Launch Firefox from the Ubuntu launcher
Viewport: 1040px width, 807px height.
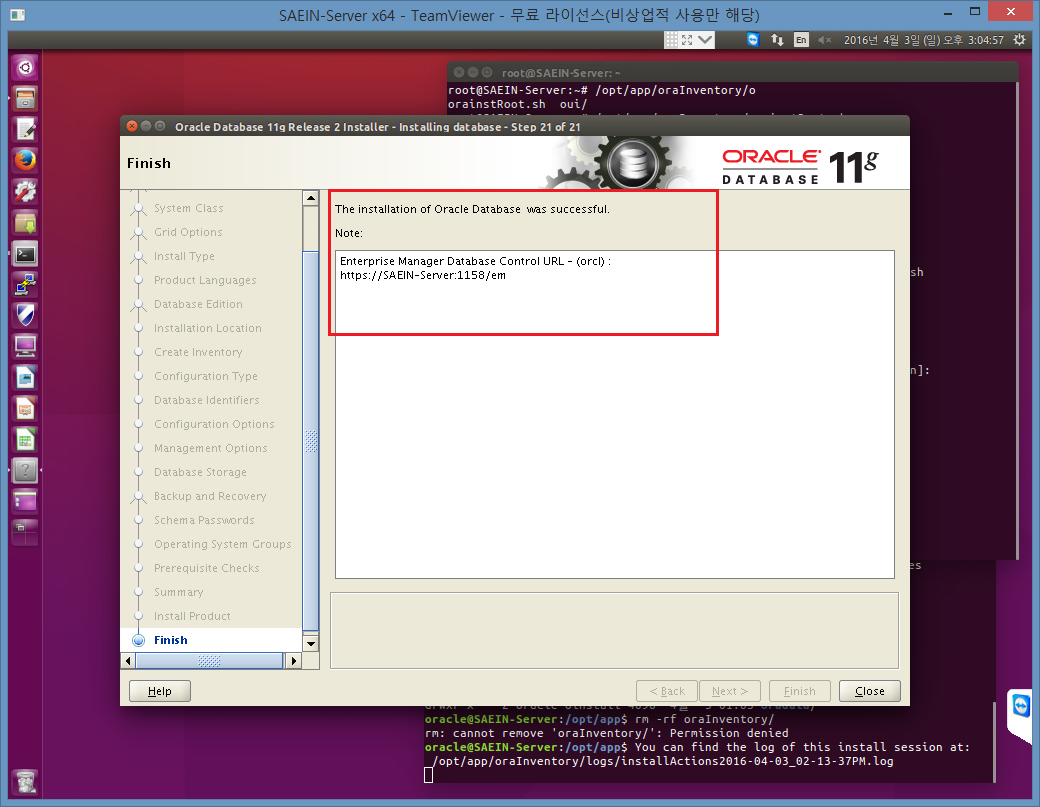pyautogui.click(x=25, y=160)
